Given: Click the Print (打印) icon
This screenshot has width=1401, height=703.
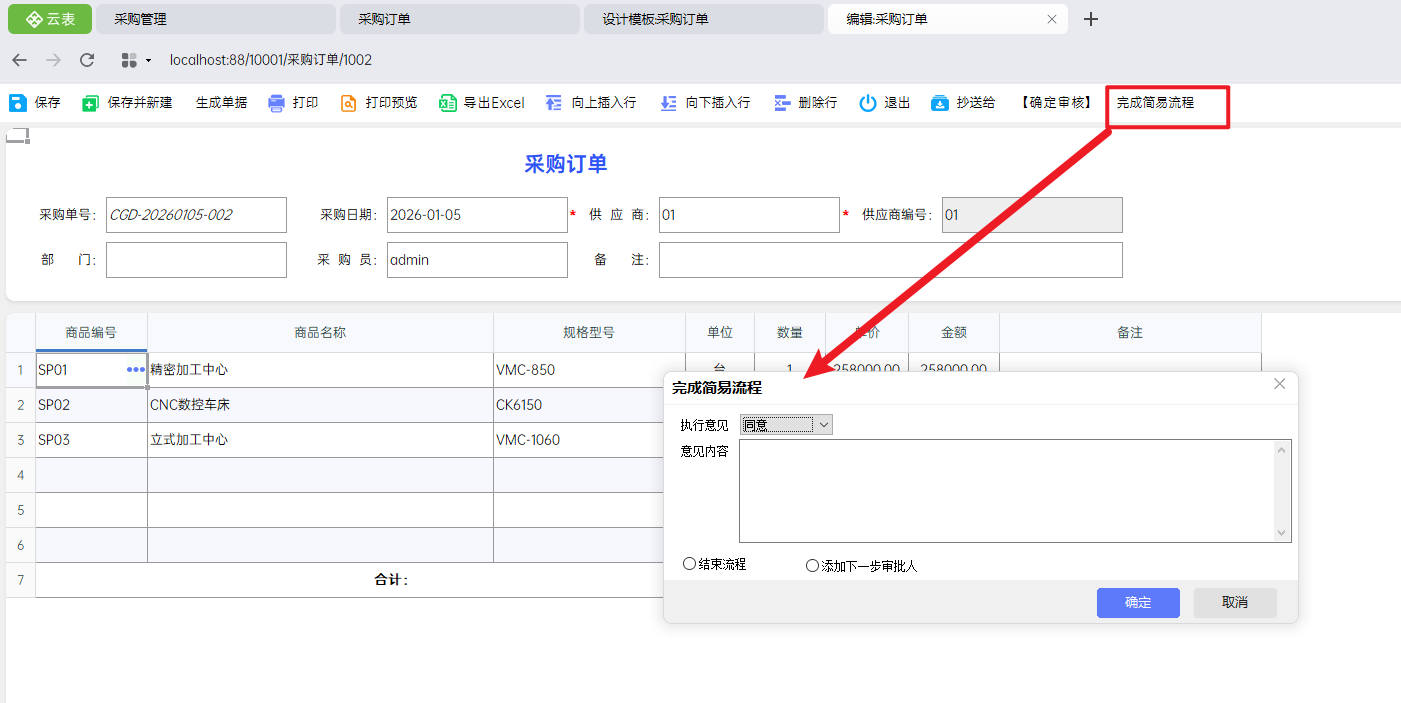Looking at the screenshot, I should coord(277,103).
